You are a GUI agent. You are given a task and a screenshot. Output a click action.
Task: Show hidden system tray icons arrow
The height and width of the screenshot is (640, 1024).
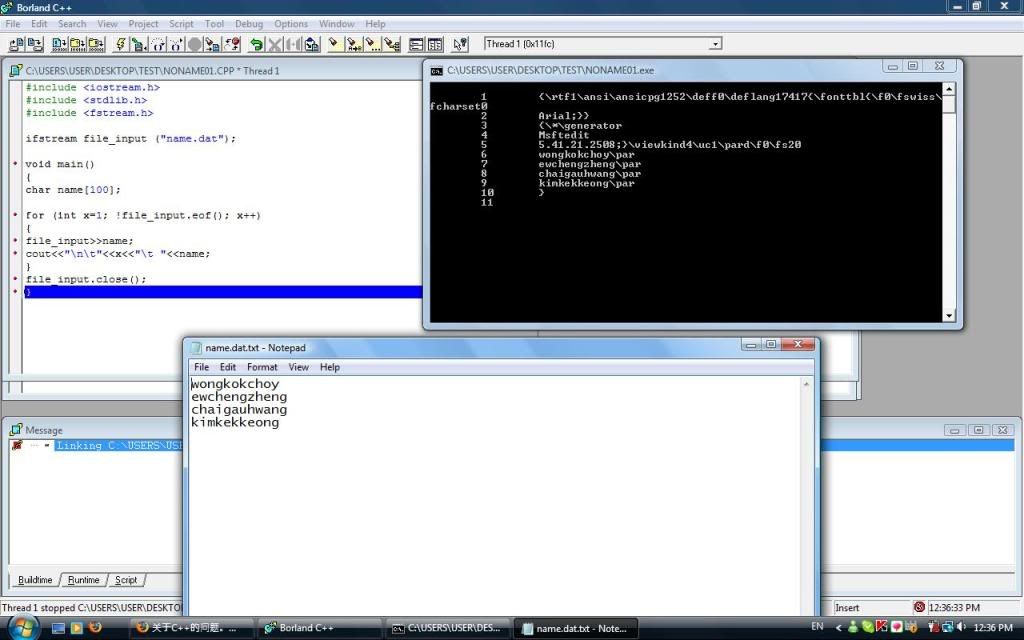[837, 628]
